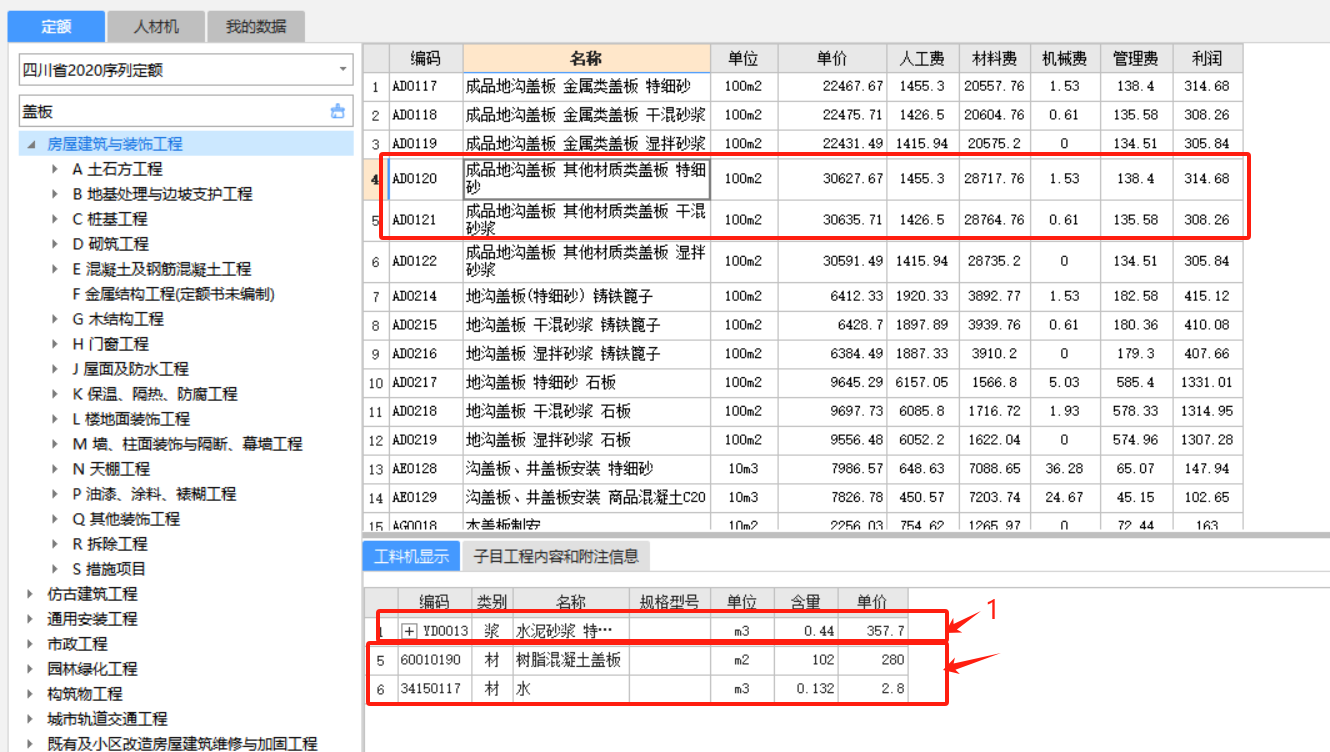Expand the 仿古建筑工程 node
Image resolution: width=1330 pixels, height=752 pixels.
32,594
